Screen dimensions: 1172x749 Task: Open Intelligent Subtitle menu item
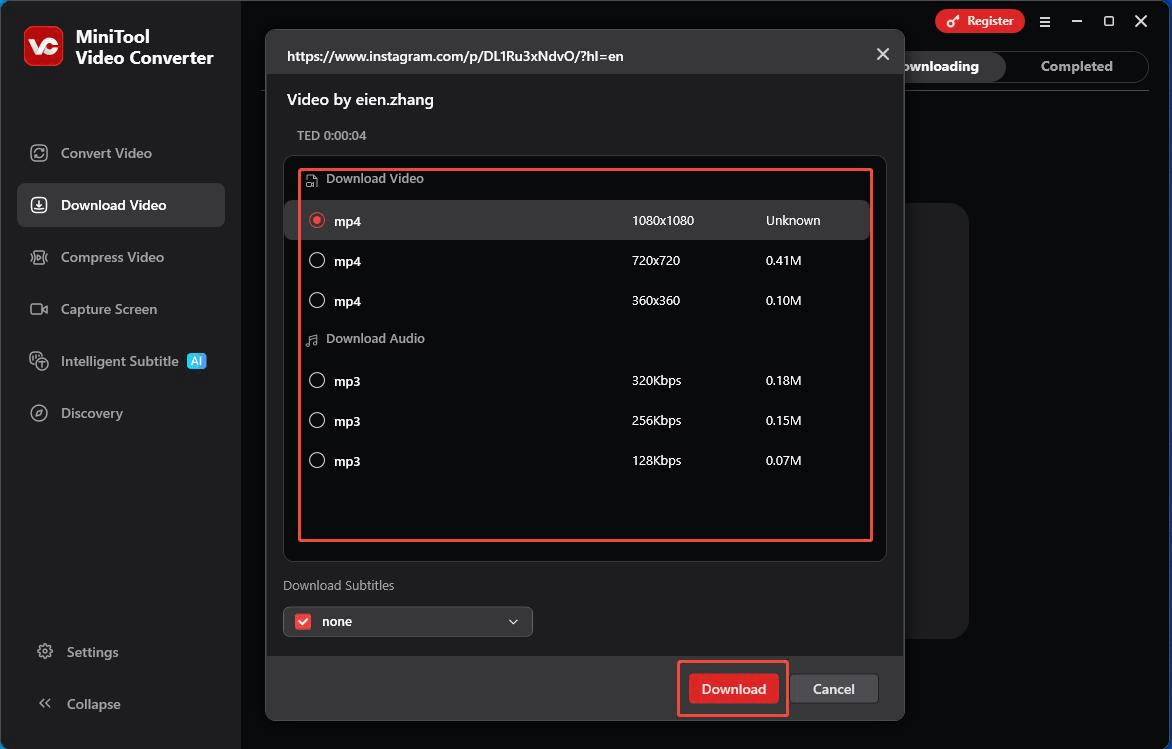121,361
